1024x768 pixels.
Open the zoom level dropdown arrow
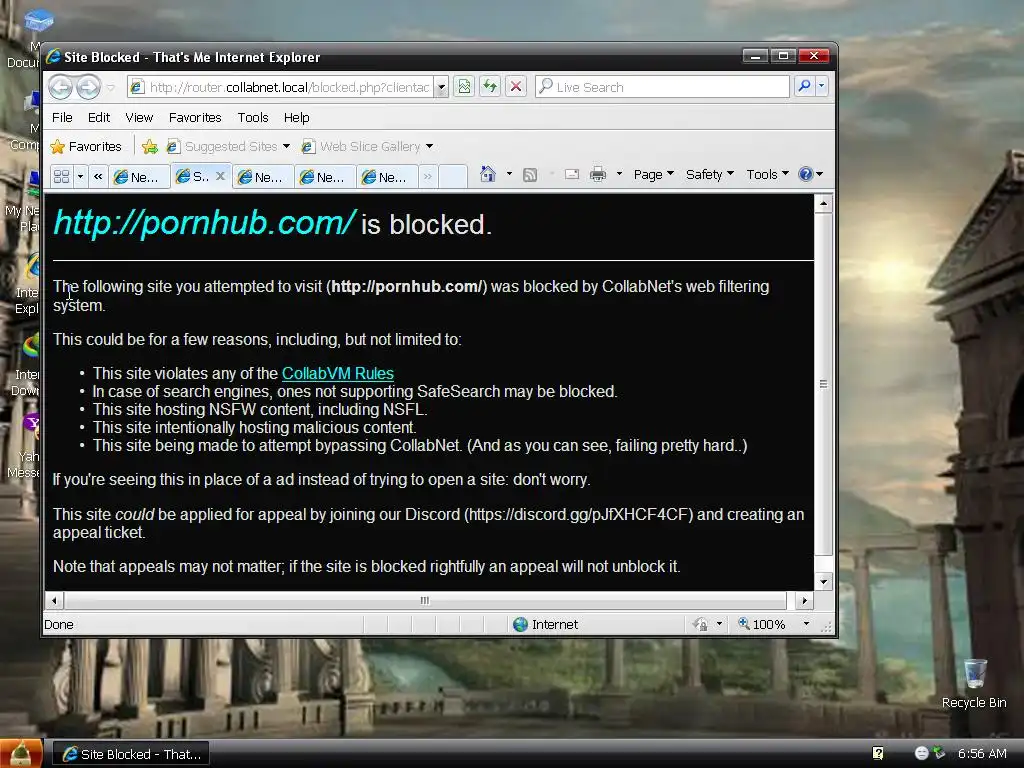tap(807, 624)
